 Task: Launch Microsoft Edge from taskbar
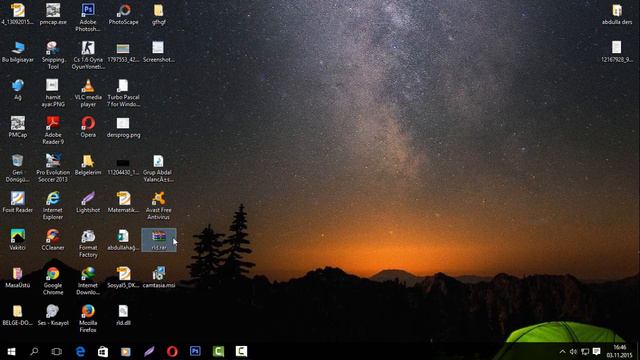pyautogui.click(x=80, y=351)
